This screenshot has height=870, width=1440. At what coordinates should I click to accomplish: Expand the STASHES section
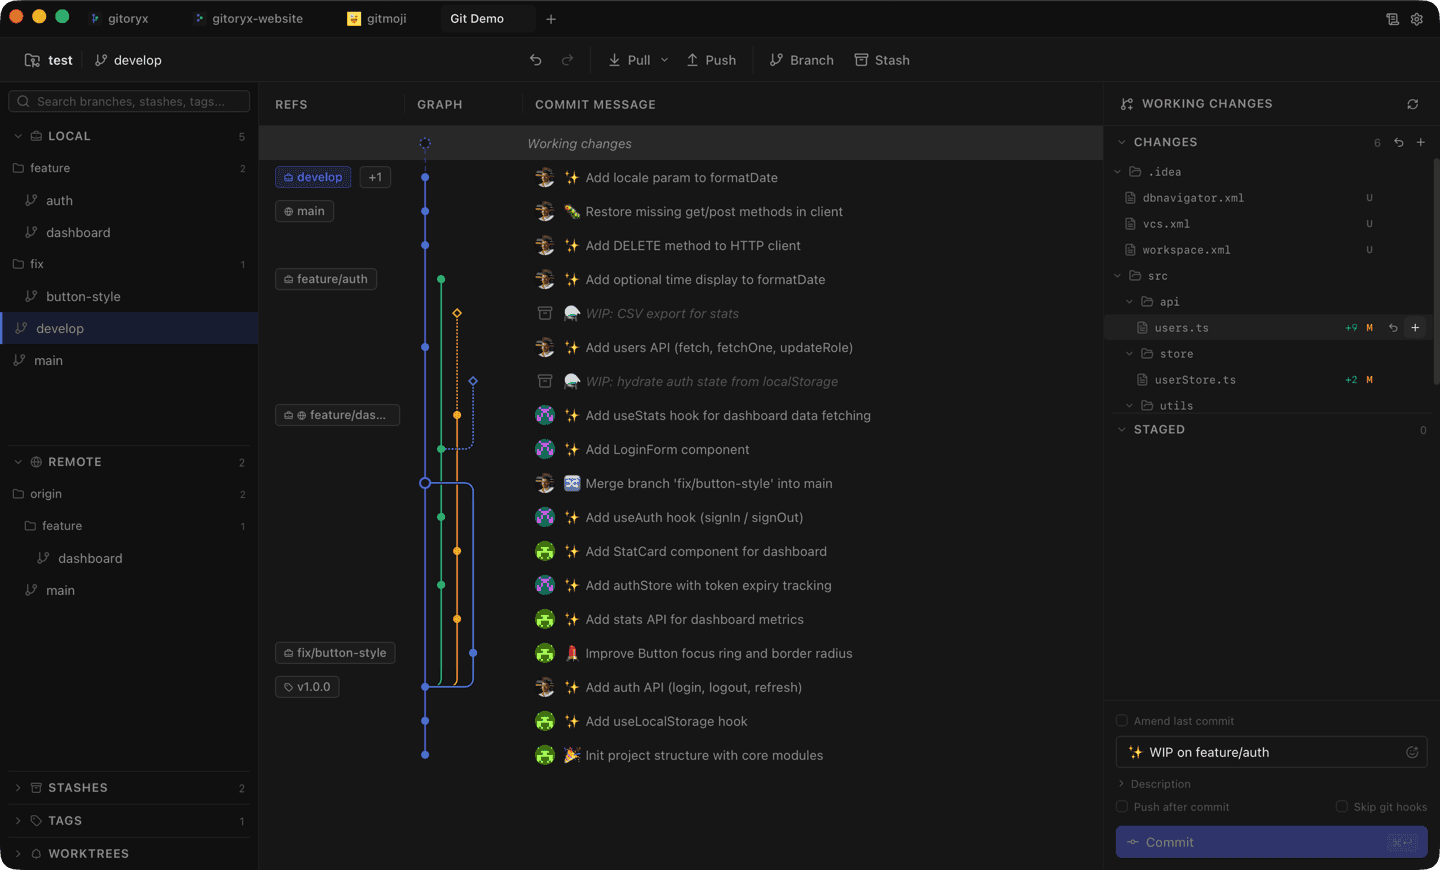tap(18, 788)
